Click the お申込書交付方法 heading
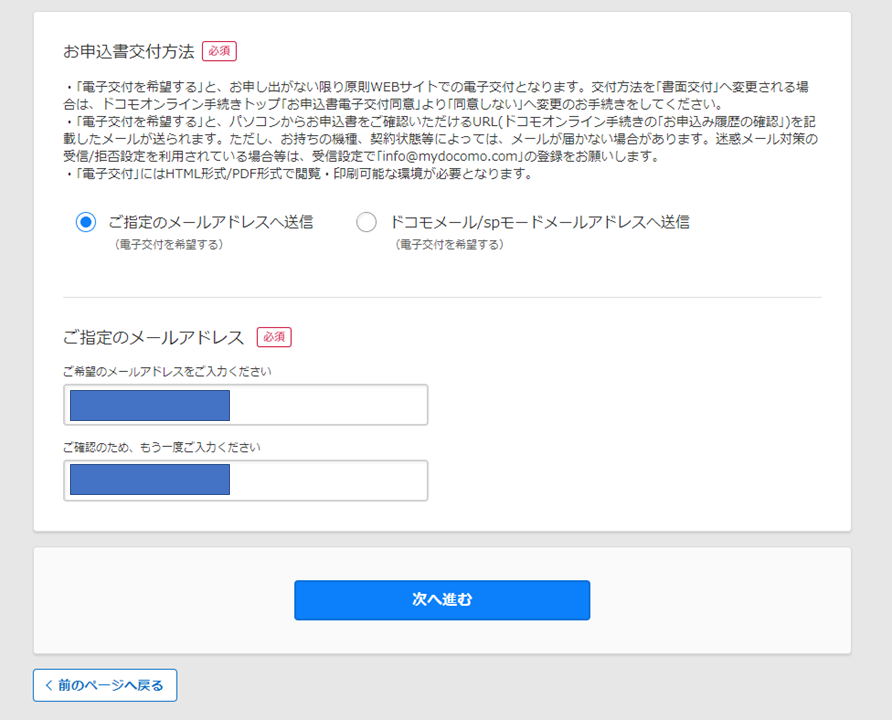Image resolution: width=892 pixels, height=720 pixels. pyautogui.click(x=129, y=52)
